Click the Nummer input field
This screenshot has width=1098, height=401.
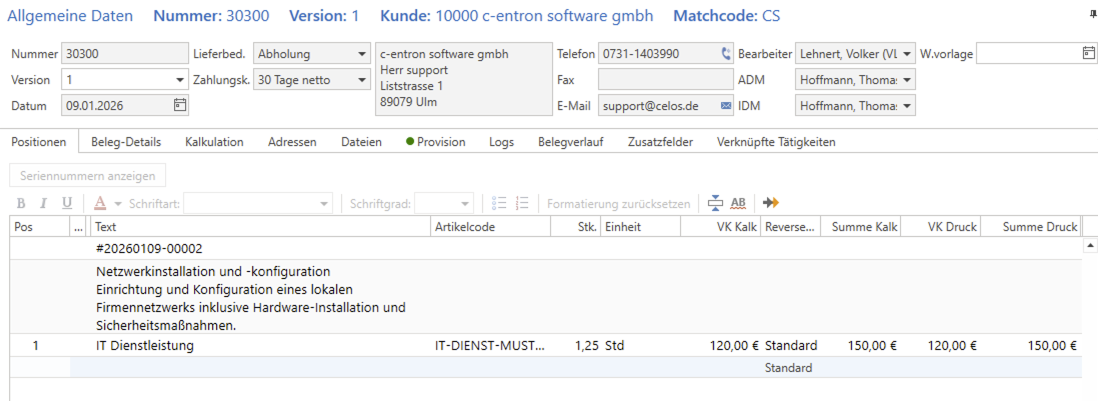click(x=123, y=54)
